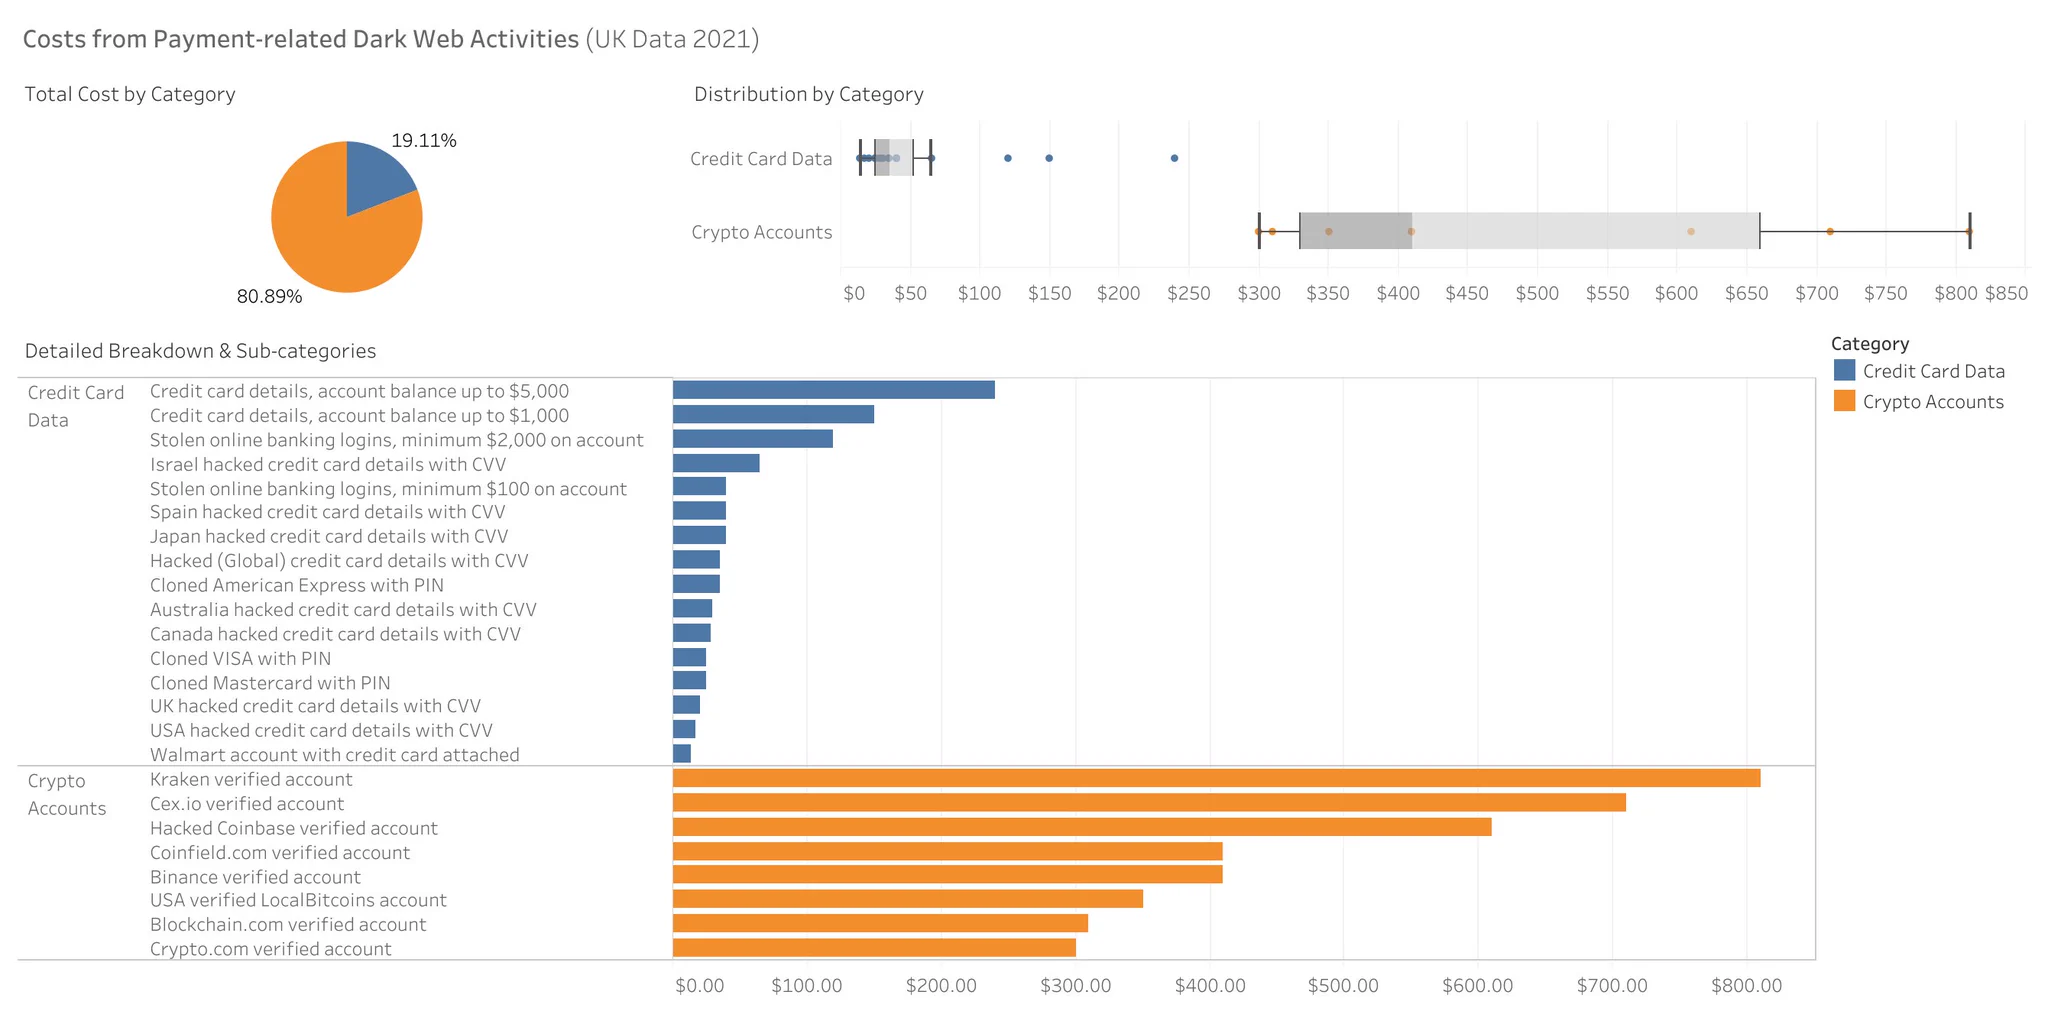Click the dashboard title "Costs from Payment-related Dark Web Activities"
Image resolution: width=2048 pixels, height=1024 pixels.
301,39
